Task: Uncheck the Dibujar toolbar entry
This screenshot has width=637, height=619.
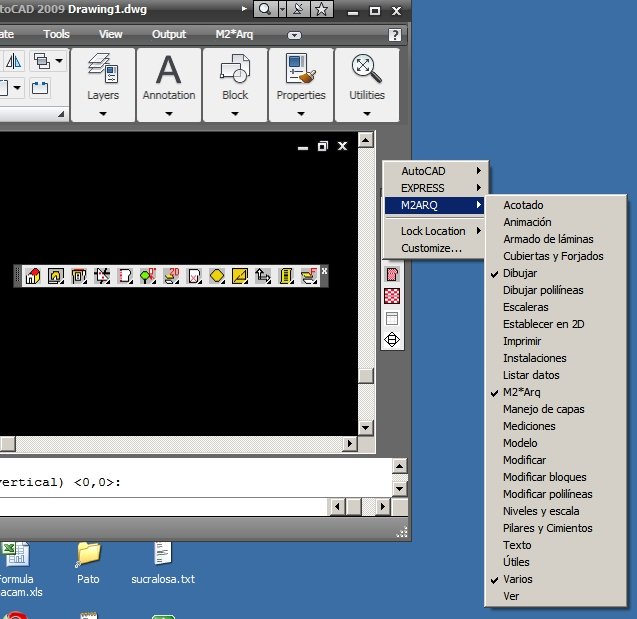Action: pyautogui.click(x=519, y=273)
